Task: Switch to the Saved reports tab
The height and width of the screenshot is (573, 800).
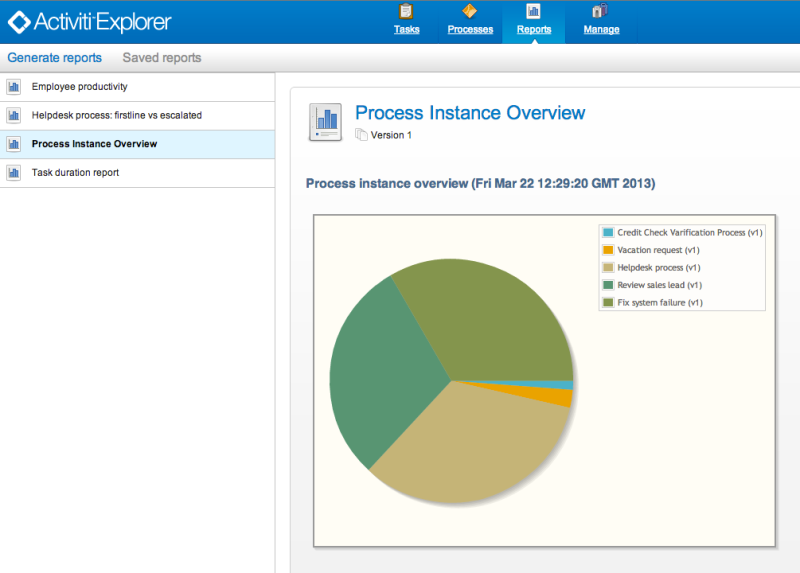Action: (x=162, y=58)
